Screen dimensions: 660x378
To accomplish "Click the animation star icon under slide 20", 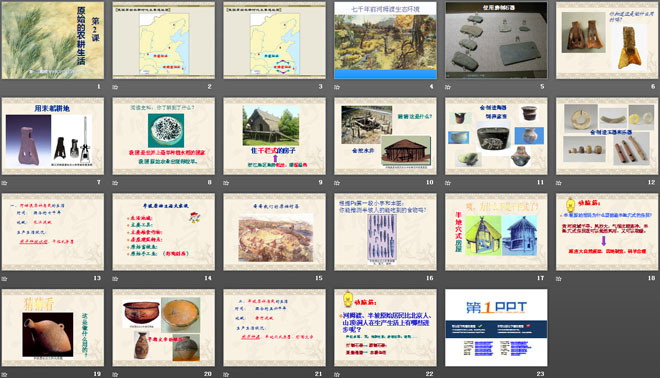I will pos(115,374).
